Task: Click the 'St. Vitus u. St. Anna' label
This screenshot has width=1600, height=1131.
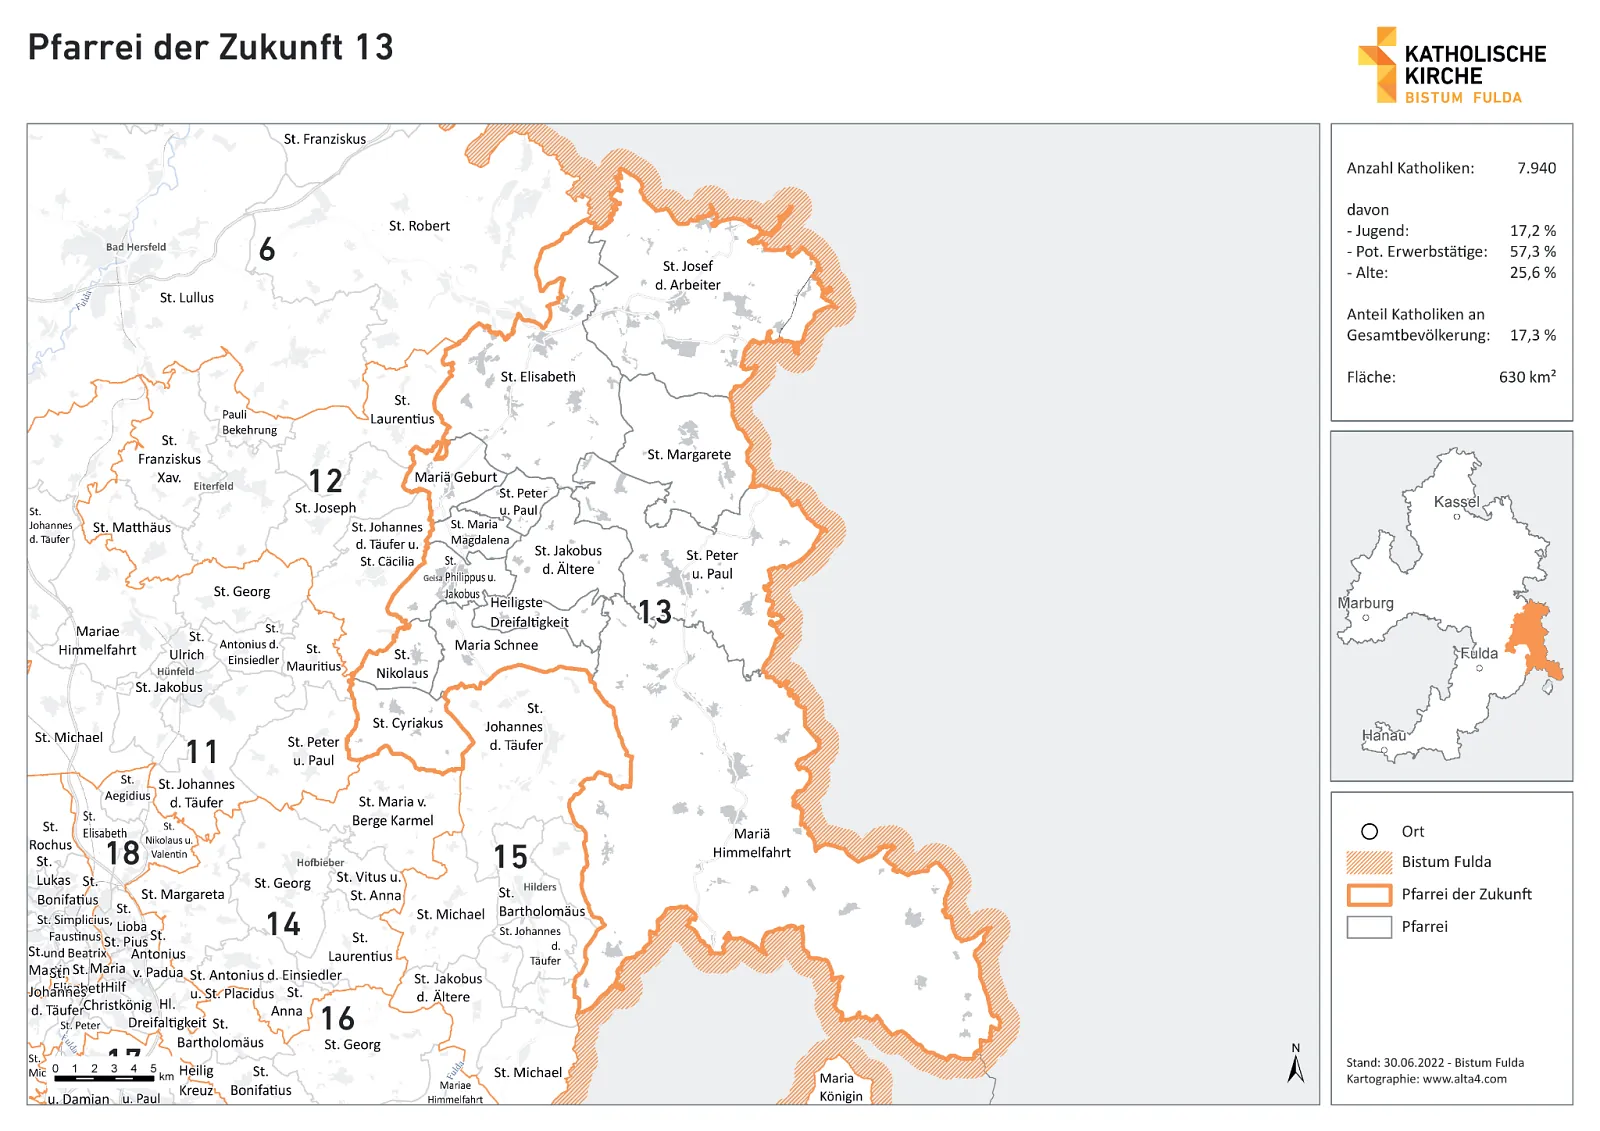Action: (x=369, y=887)
